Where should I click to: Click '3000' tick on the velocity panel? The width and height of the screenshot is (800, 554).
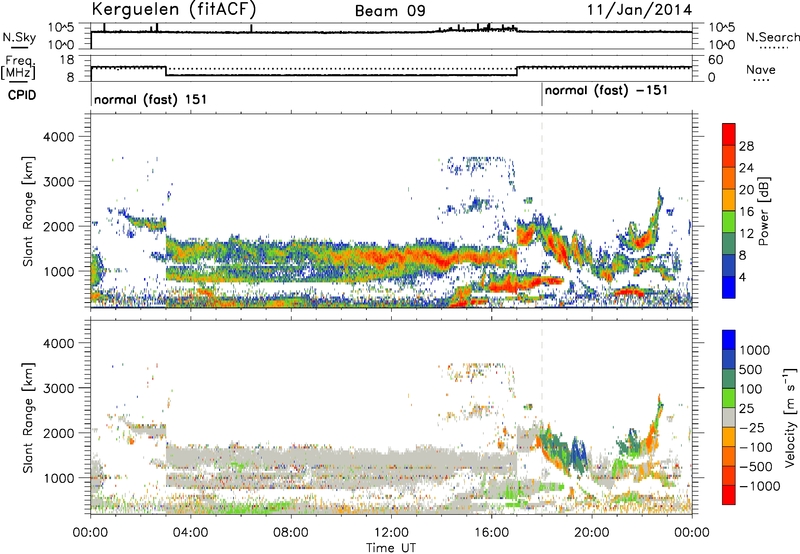click(59, 388)
